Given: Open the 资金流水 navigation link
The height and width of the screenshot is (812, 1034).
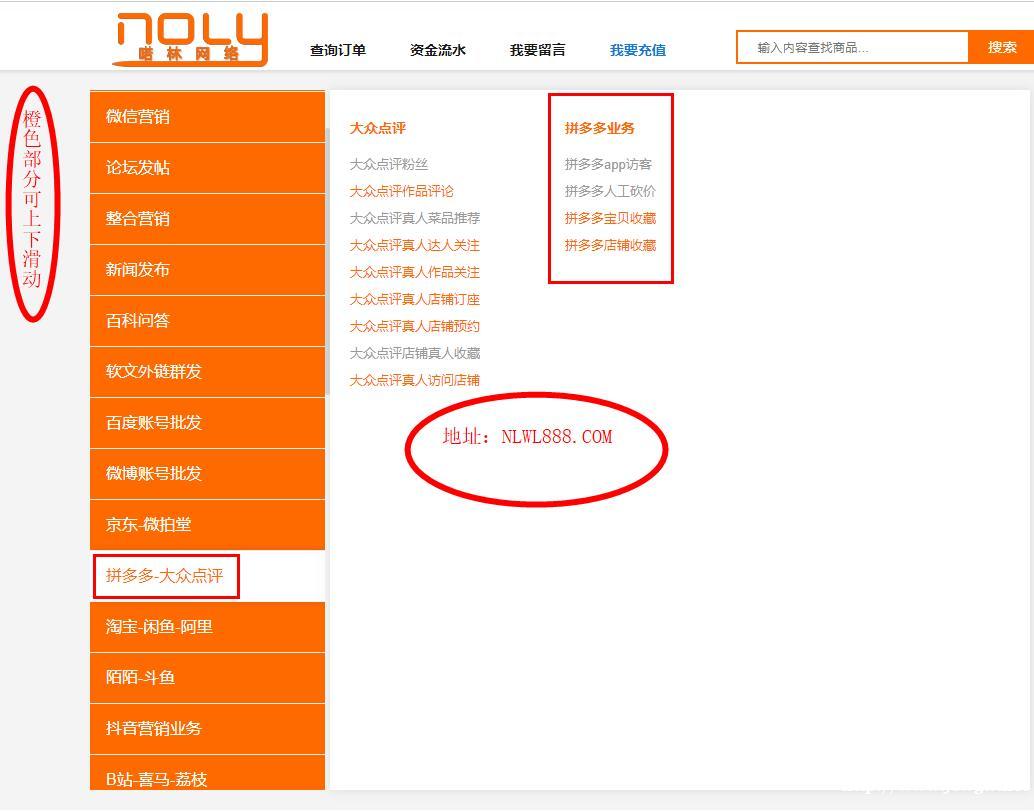Looking at the screenshot, I should (438, 50).
